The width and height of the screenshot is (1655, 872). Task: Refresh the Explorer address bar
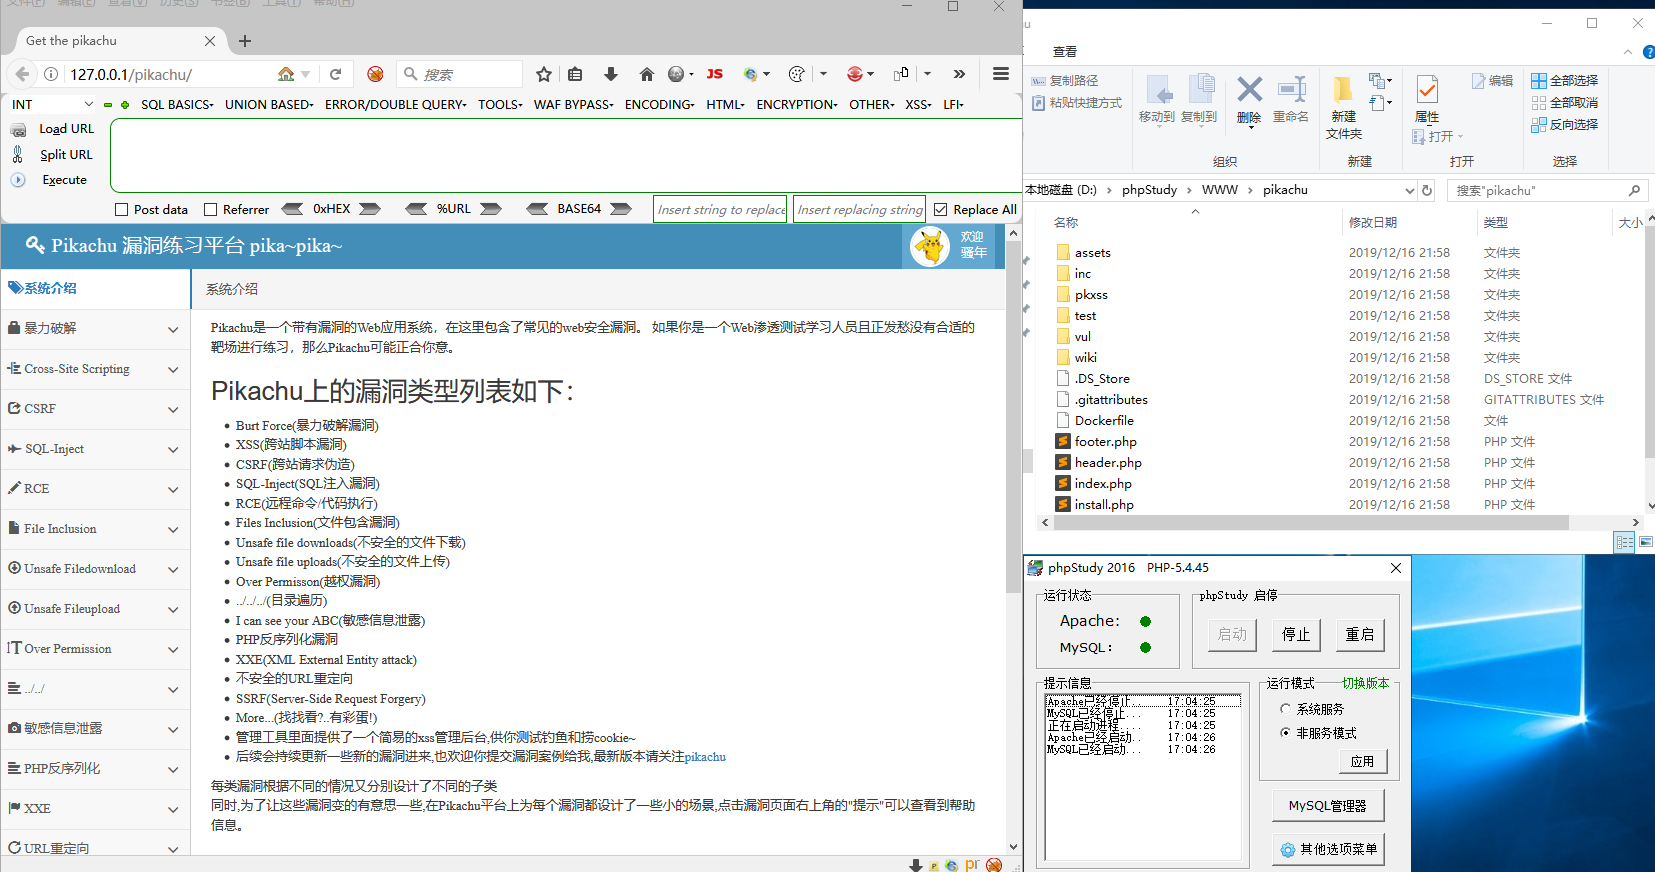click(x=1427, y=190)
